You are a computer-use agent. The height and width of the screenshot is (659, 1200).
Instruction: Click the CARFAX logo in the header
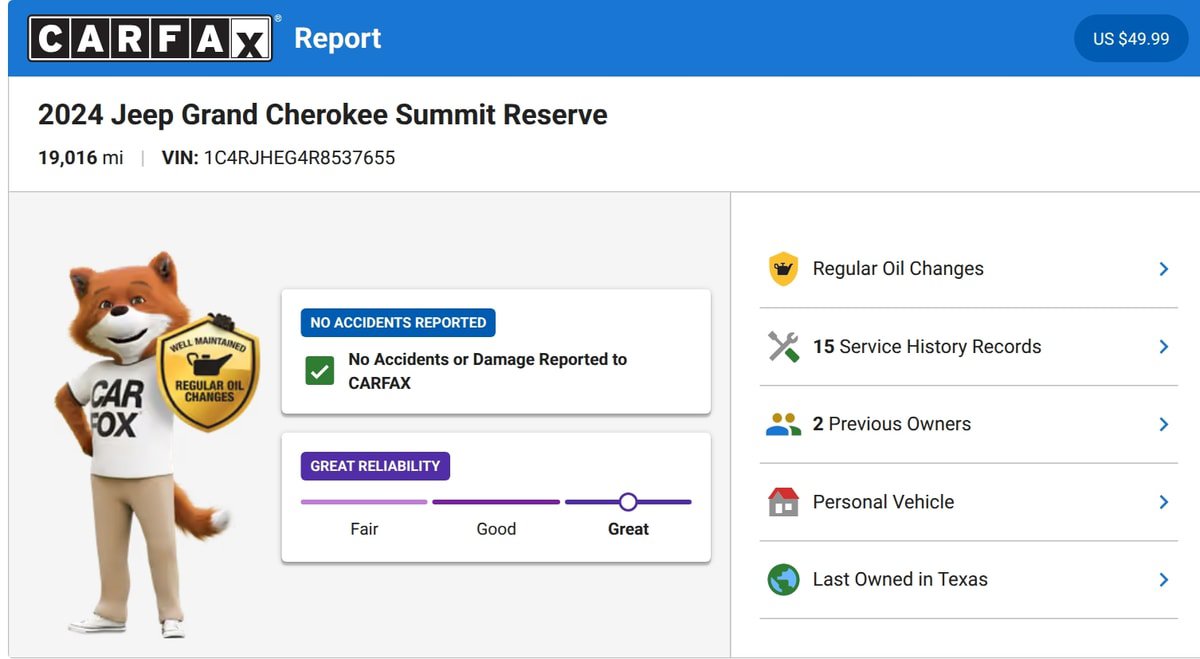tap(150, 38)
